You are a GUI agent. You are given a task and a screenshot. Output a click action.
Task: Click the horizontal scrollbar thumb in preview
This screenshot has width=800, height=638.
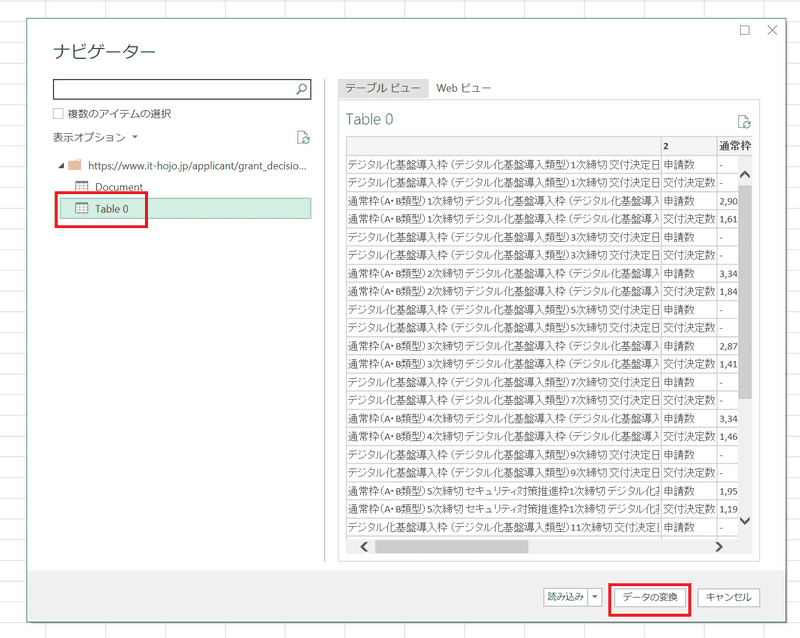pos(452,547)
